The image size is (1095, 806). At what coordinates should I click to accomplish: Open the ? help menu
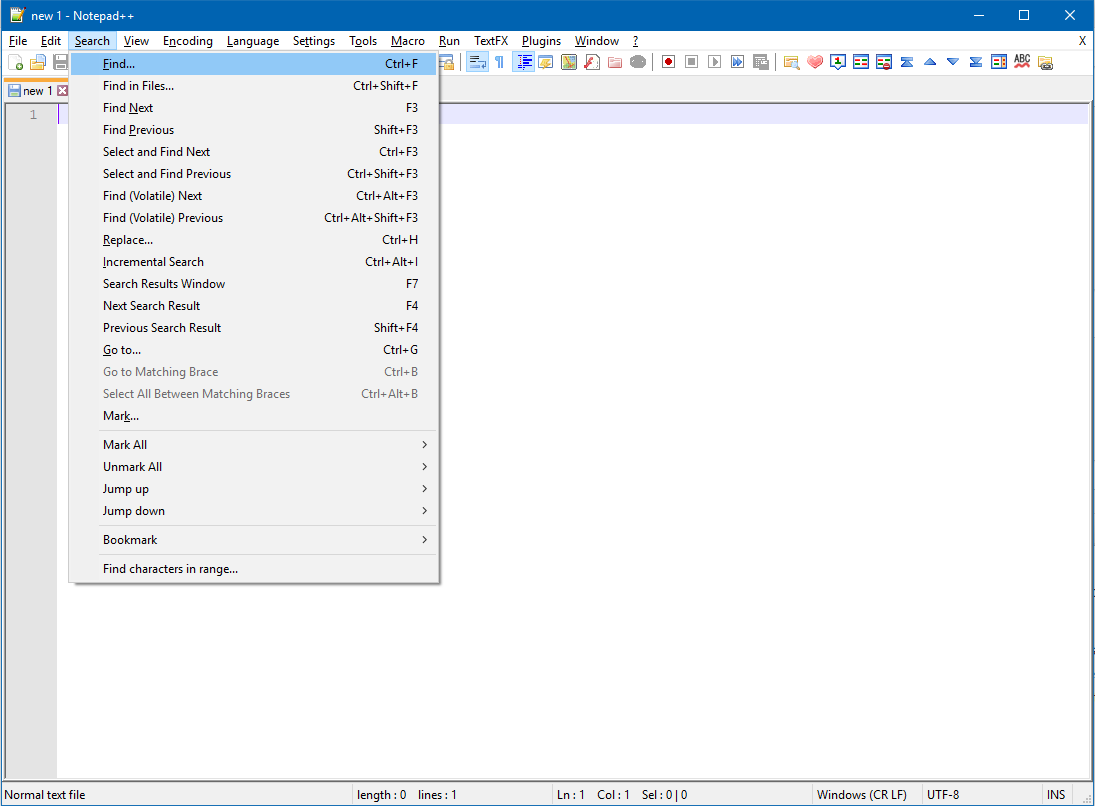(x=635, y=41)
